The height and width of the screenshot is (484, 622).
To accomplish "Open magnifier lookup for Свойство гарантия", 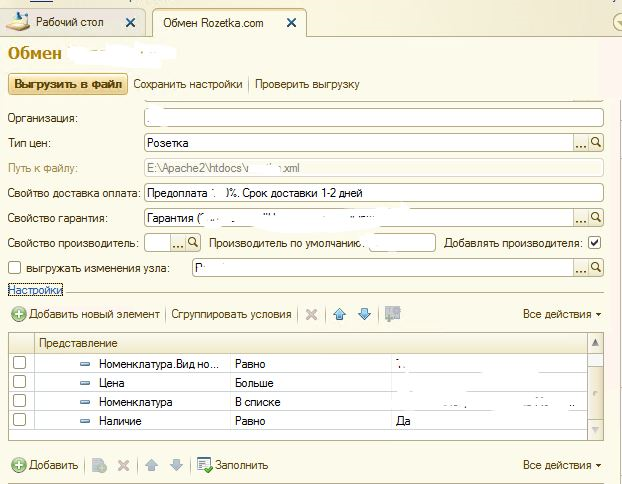I will [596, 217].
